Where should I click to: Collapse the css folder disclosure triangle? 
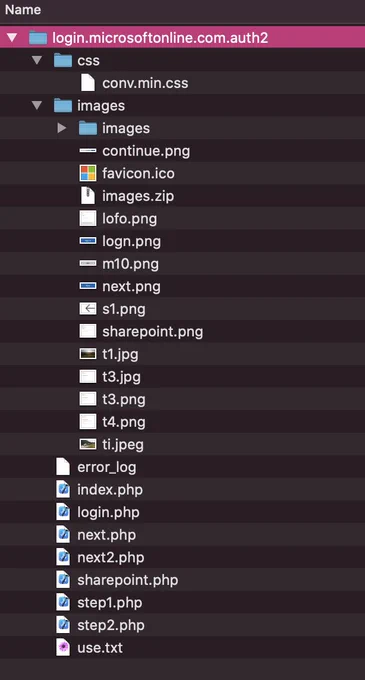click(37, 60)
